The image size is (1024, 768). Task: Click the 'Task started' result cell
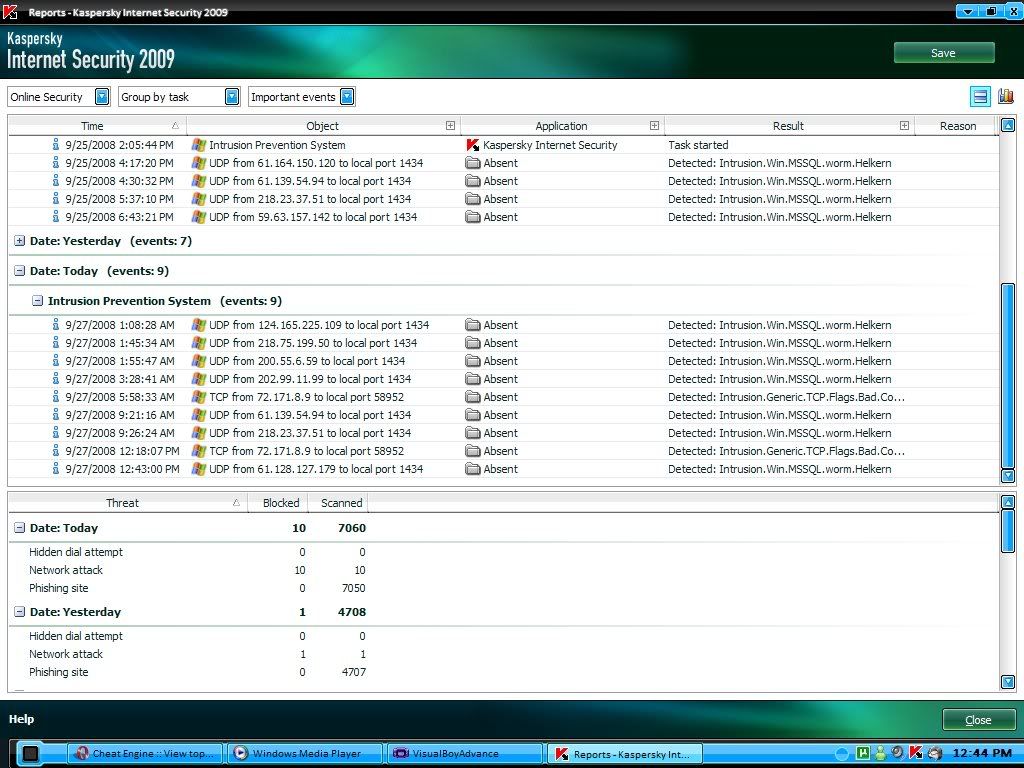[697, 145]
